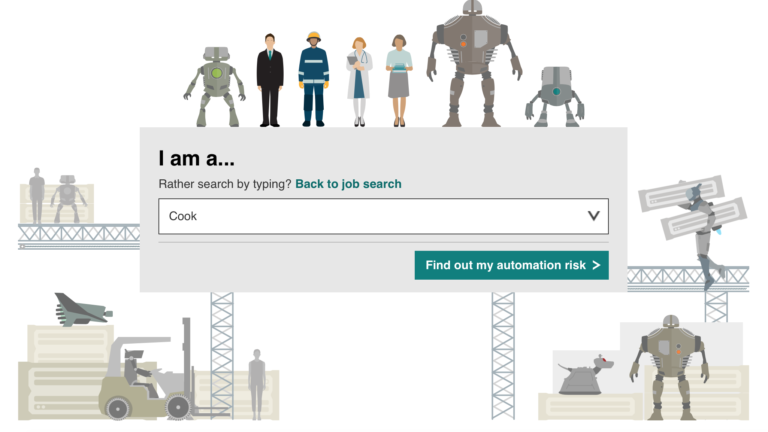The image size is (768, 432).
Task: Click the robot dog with the red eye
Action: pos(585,375)
